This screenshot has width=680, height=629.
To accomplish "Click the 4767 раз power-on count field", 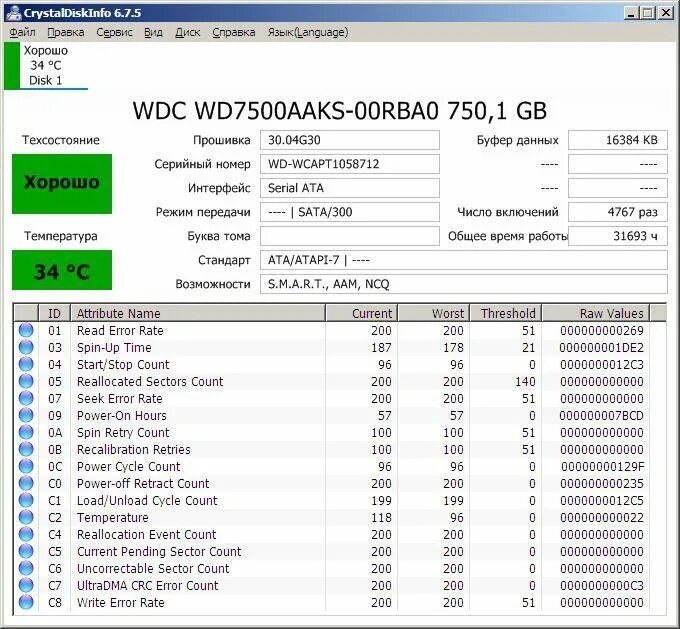I will pos(618,212).
